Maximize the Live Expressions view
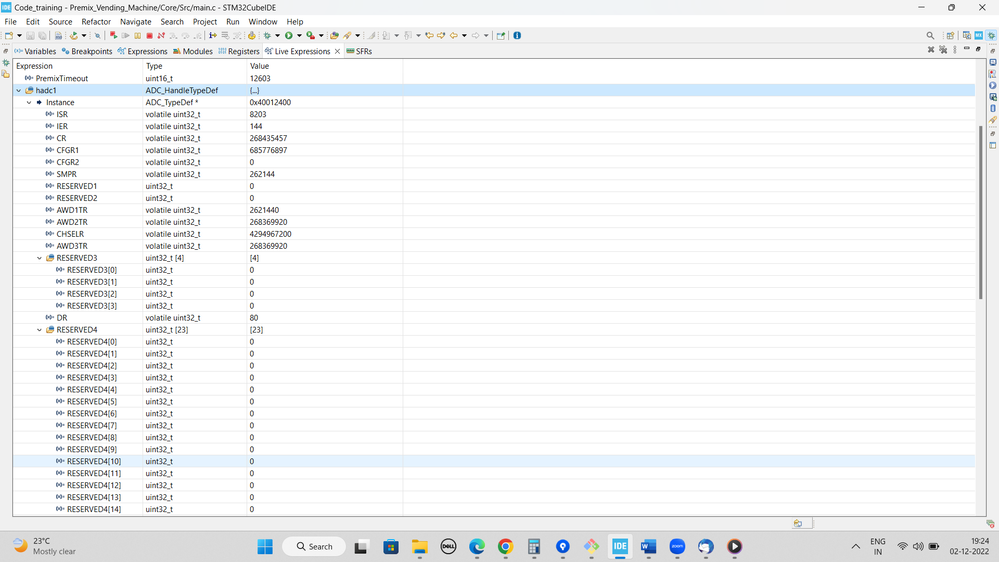Viewport: 999px width, 562px height. pos(979,49)
